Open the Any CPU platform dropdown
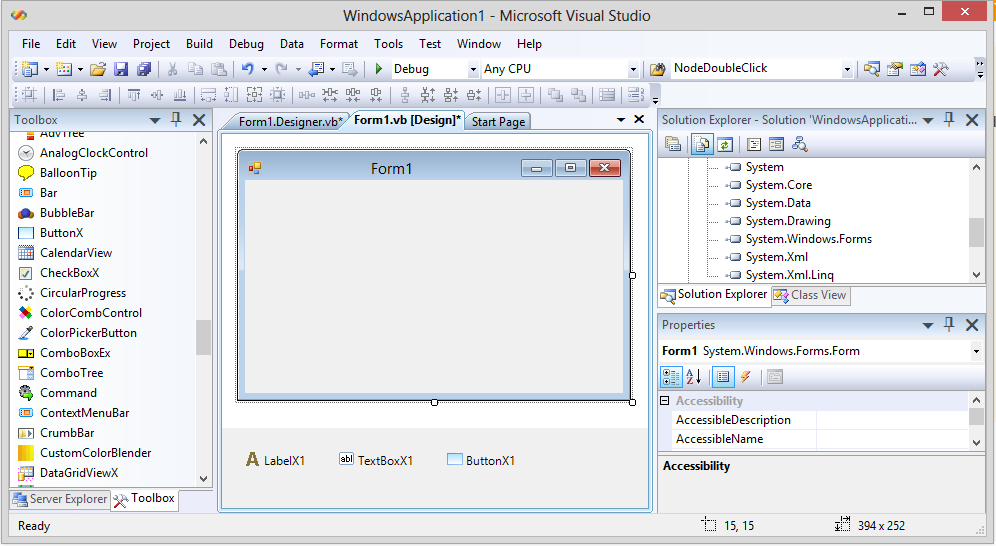Screen dimensions: 996x546 pos(633,69)
